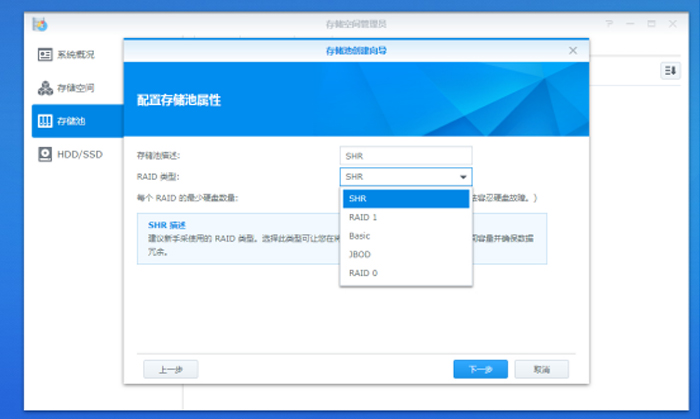
Task: Click the SHR 描述 heading text
Action: click(167, 225)
